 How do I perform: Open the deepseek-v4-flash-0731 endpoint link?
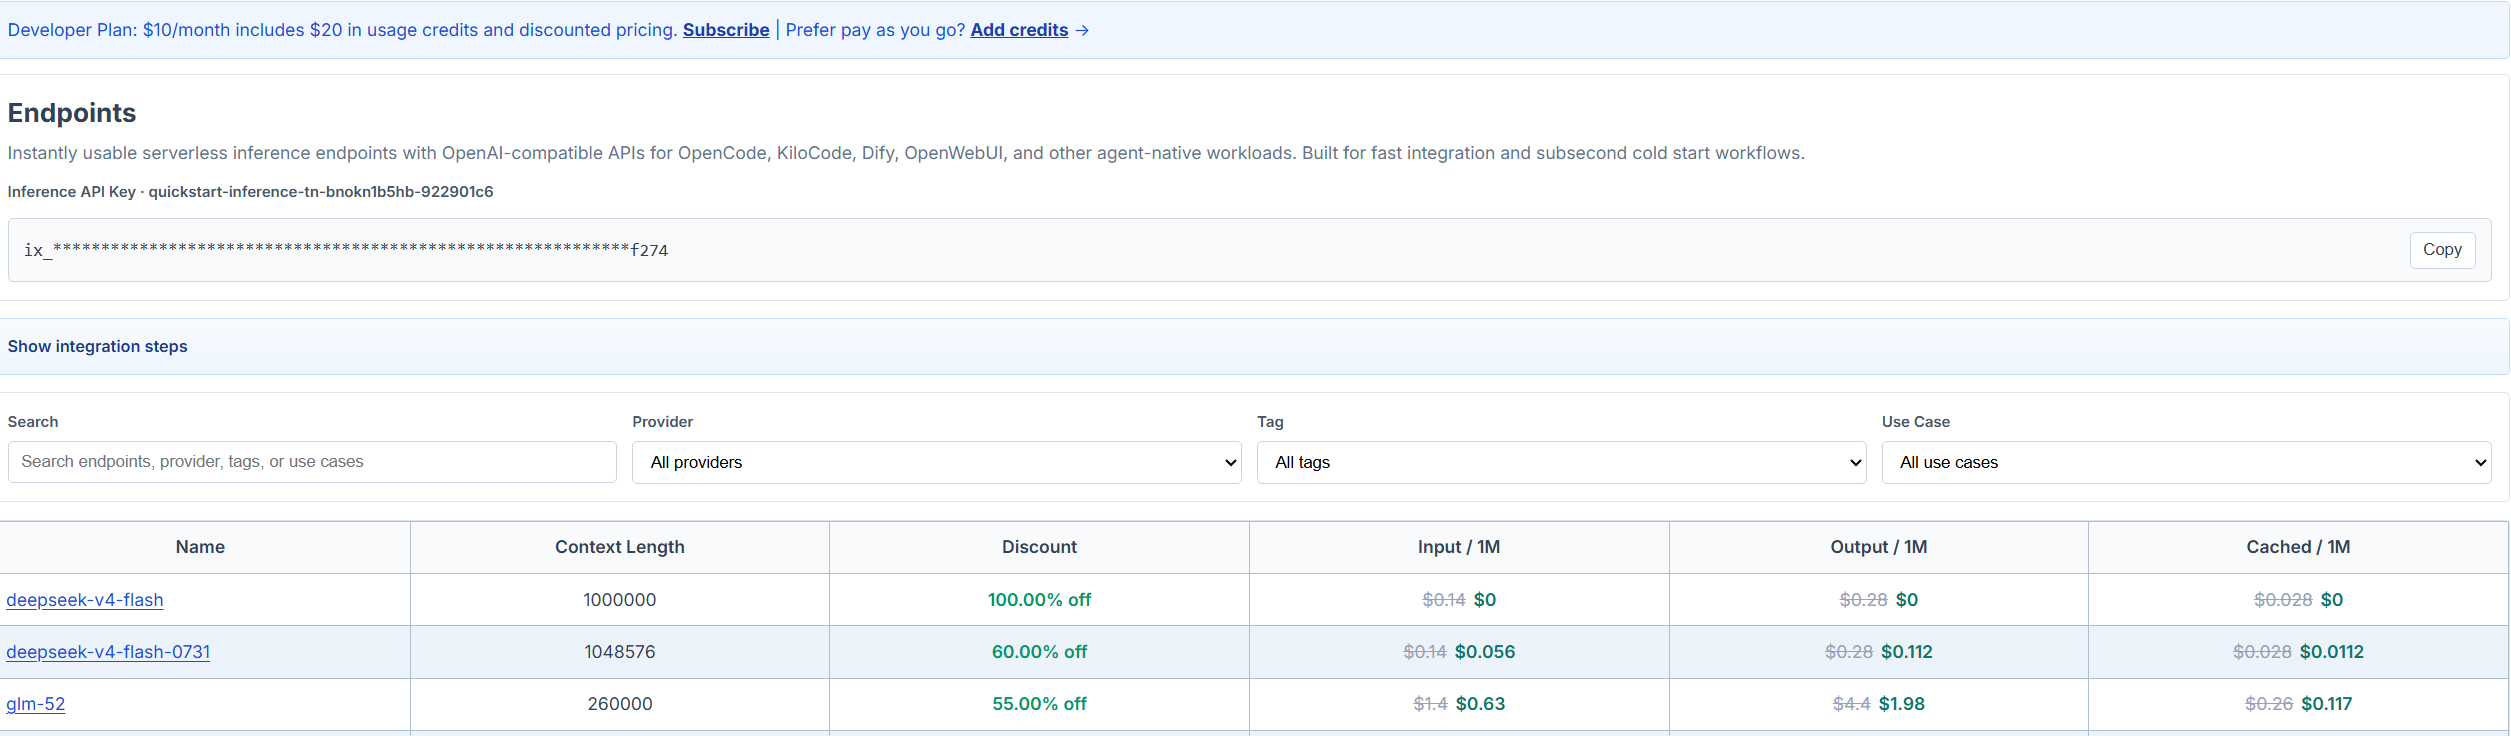[x=108, y=652]
